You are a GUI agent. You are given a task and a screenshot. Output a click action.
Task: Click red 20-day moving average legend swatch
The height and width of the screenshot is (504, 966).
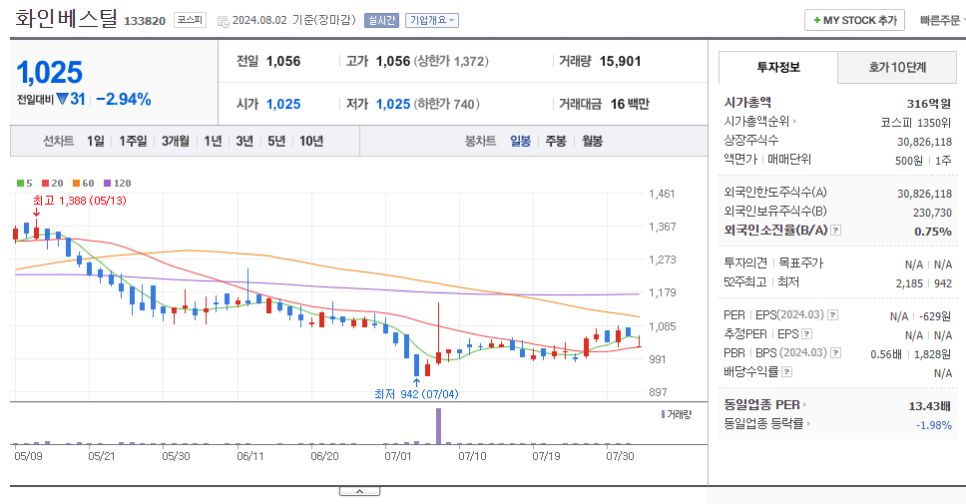point(45,183)
